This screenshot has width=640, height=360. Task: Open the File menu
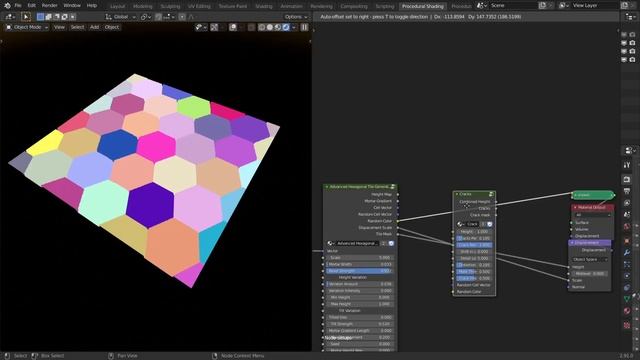[x=18, y=6]
